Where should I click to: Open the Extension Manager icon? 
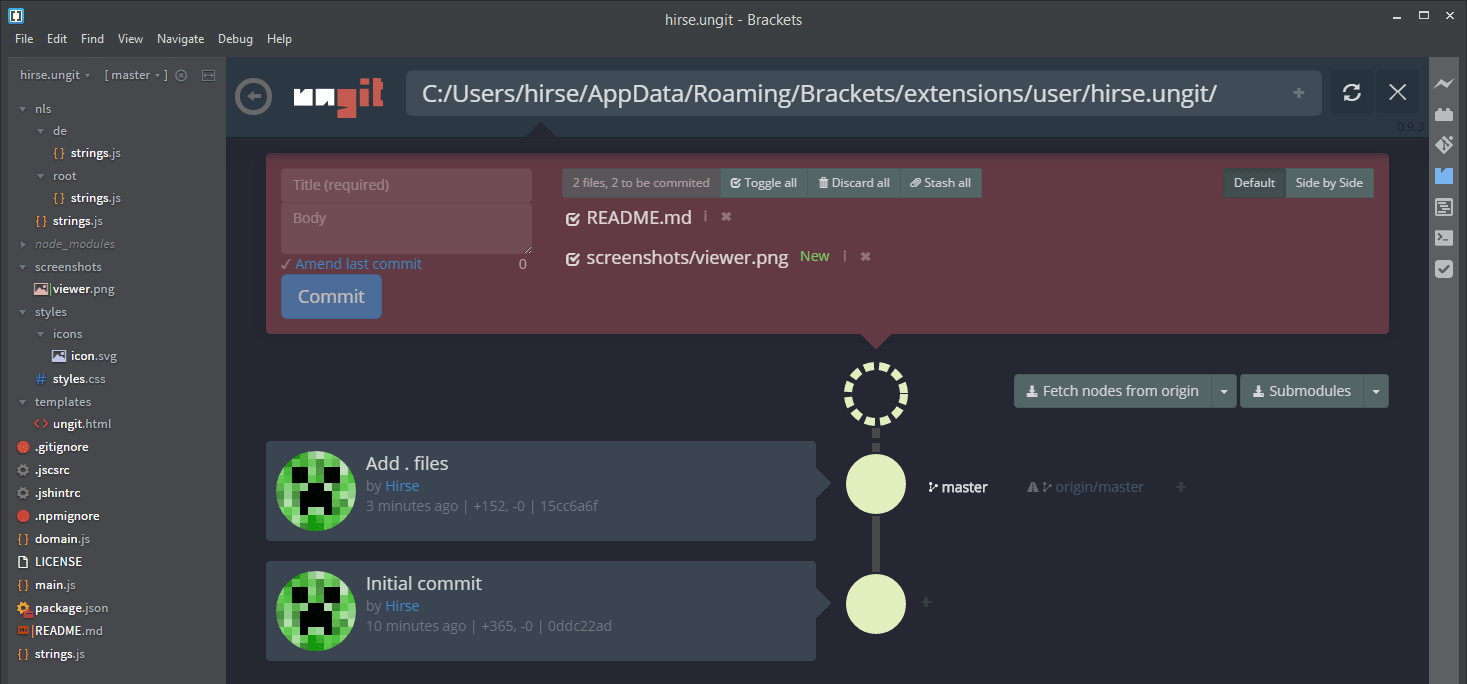tap(1444, 114)
